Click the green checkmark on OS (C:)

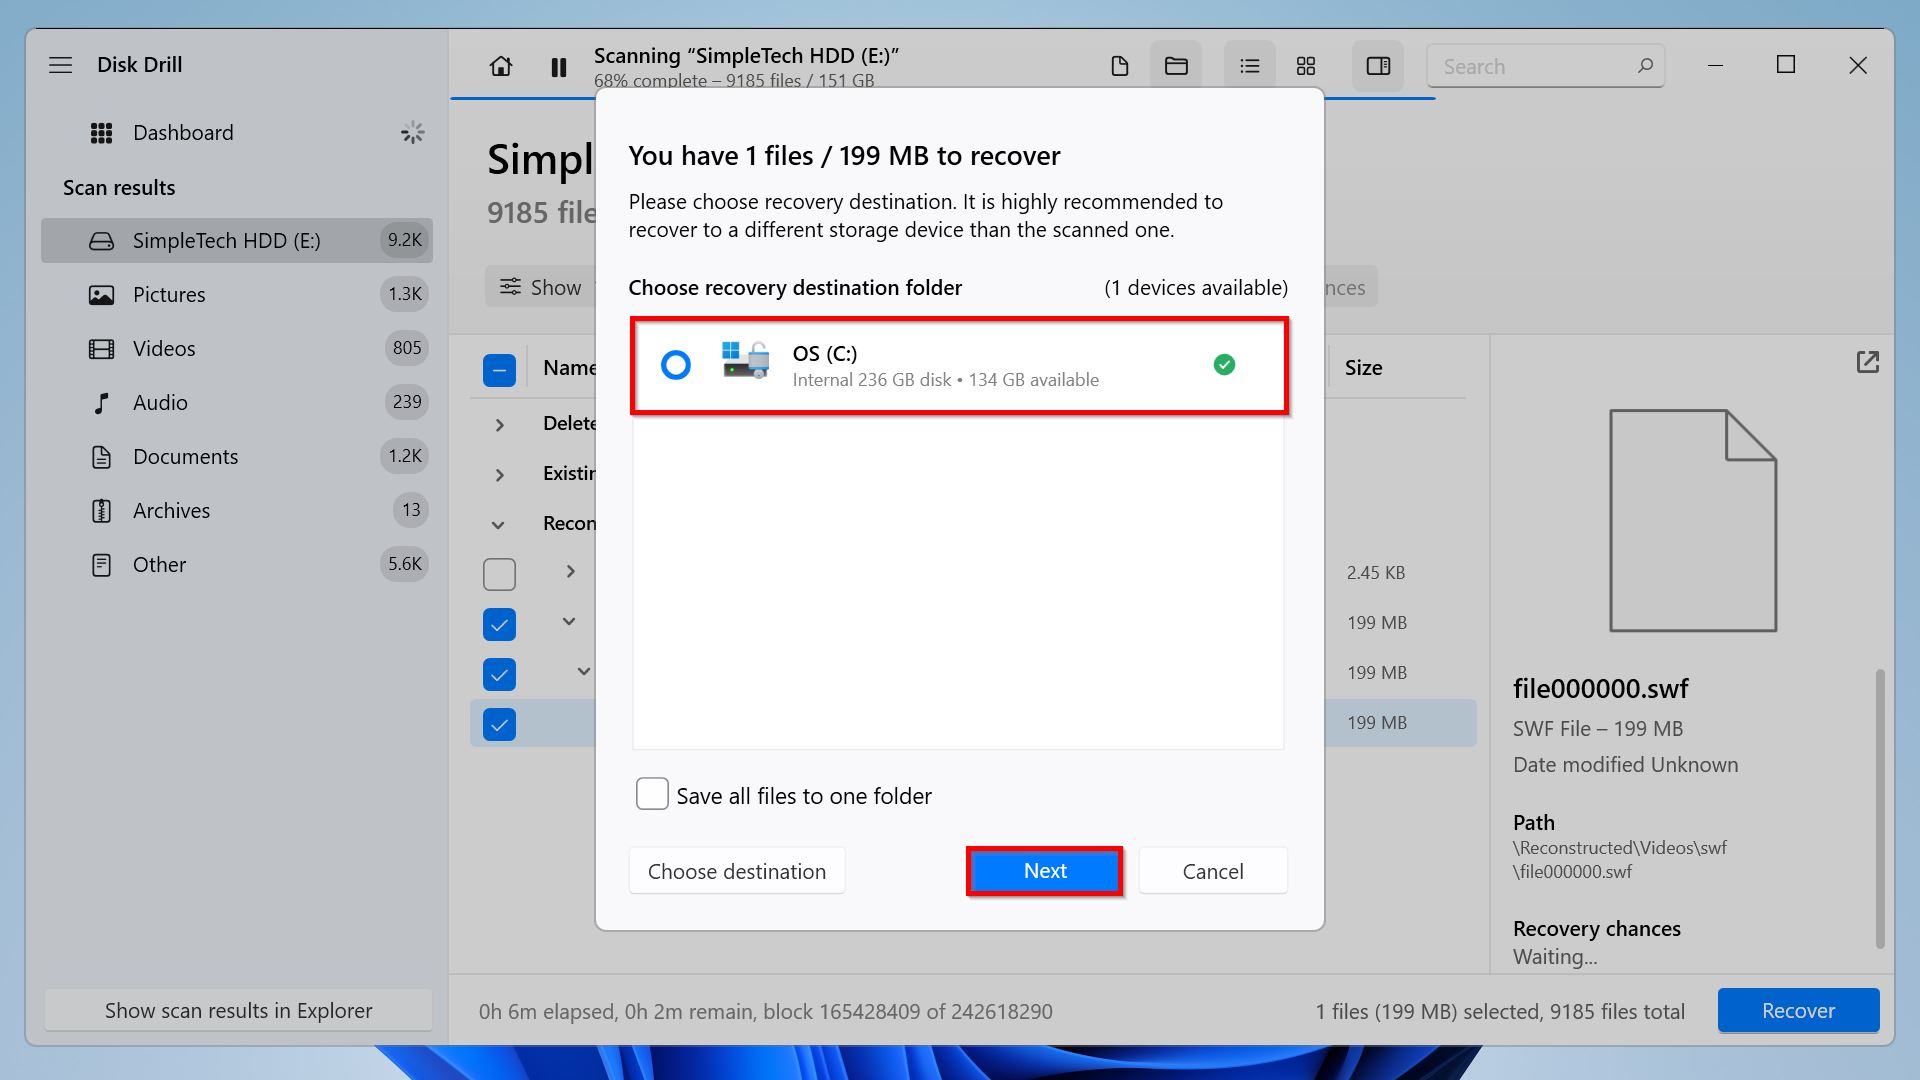tap(1224, 365)
